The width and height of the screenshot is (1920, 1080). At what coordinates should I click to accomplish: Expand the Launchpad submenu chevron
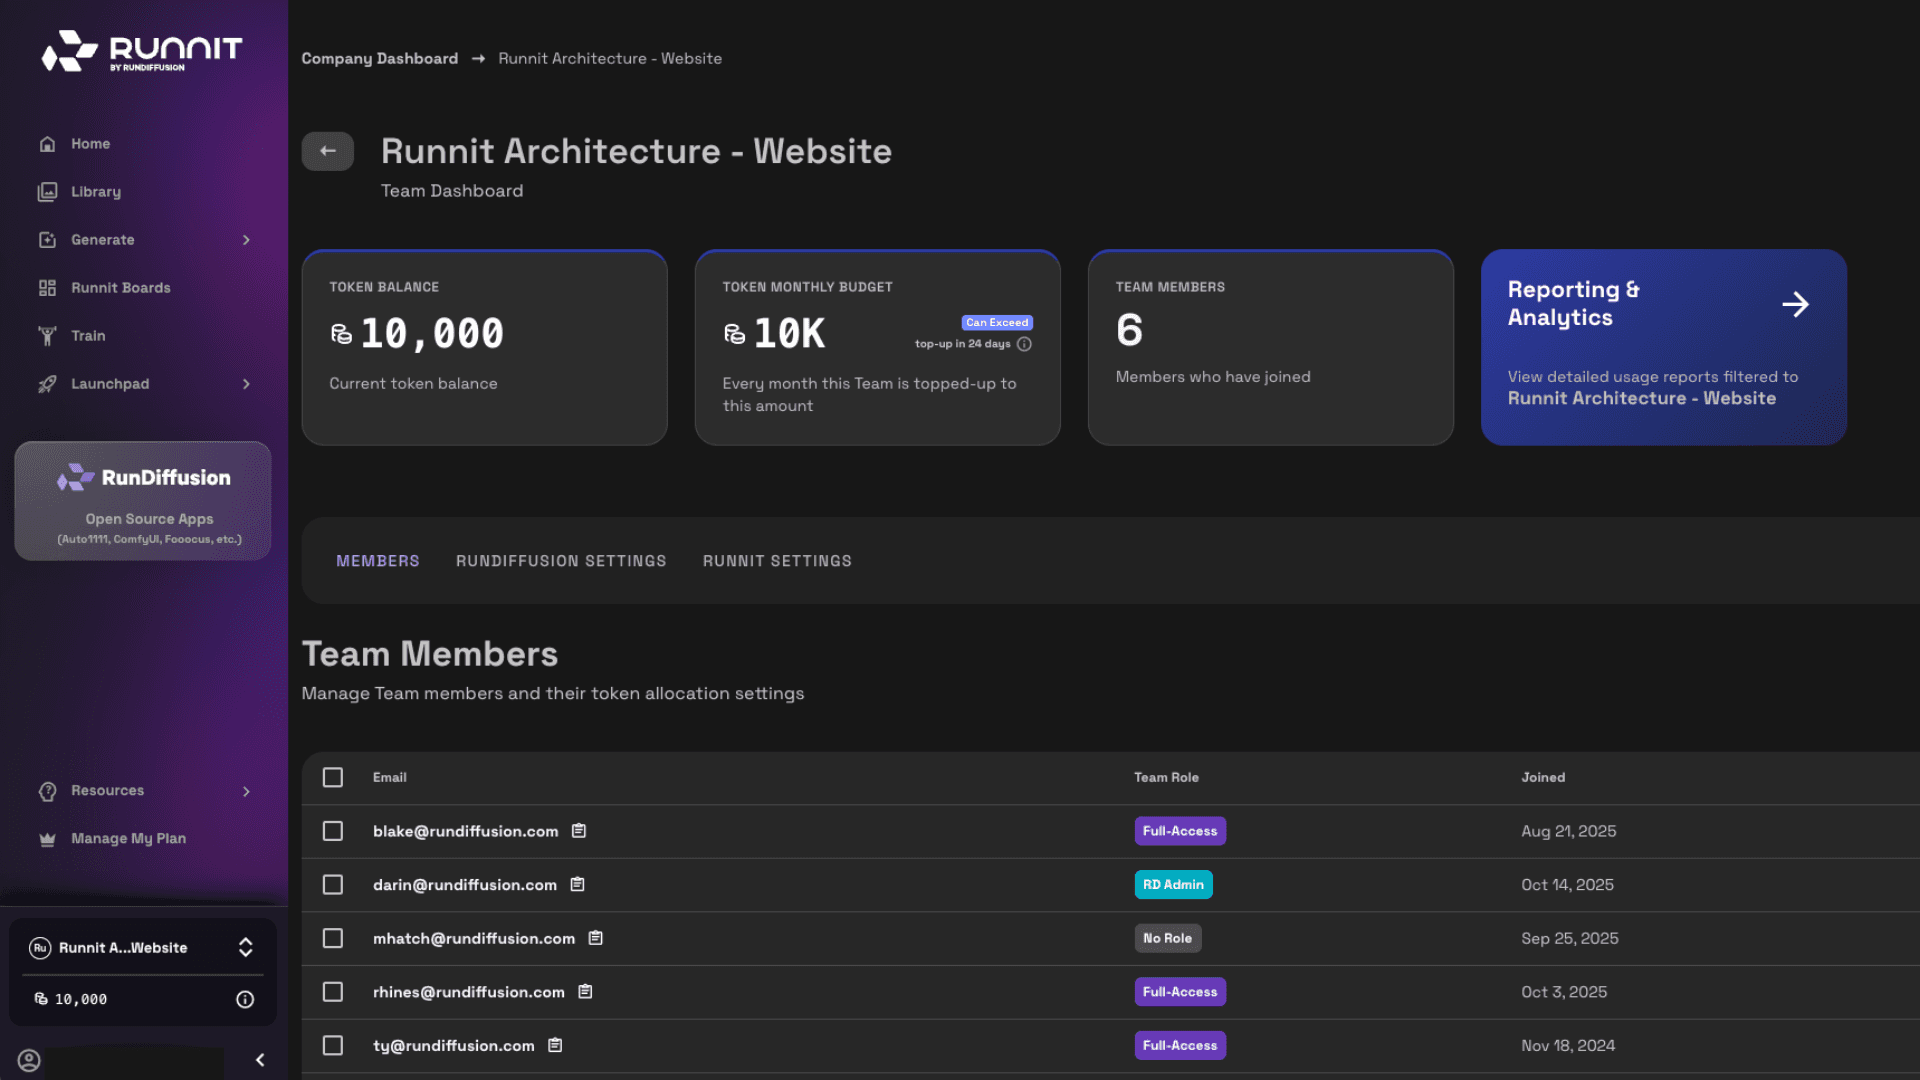point(246,384)
